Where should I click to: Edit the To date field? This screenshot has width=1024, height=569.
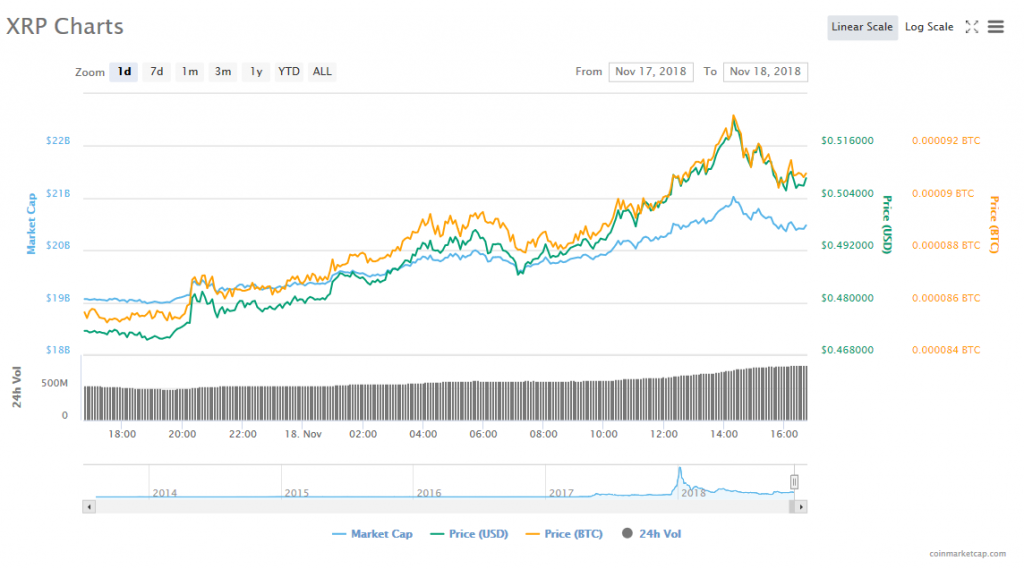[x=765, y=72]
